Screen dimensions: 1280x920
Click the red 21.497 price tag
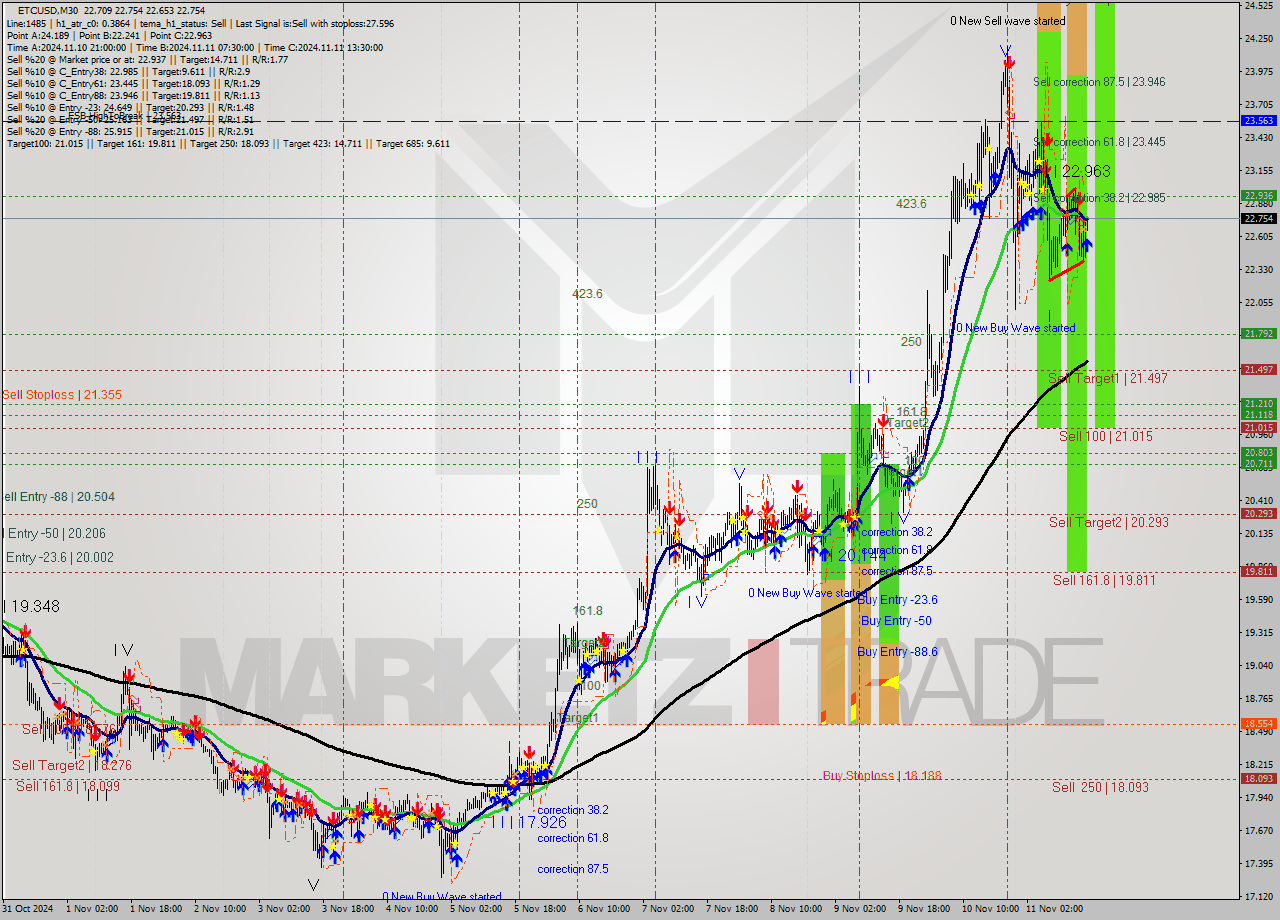(1258, 370)
